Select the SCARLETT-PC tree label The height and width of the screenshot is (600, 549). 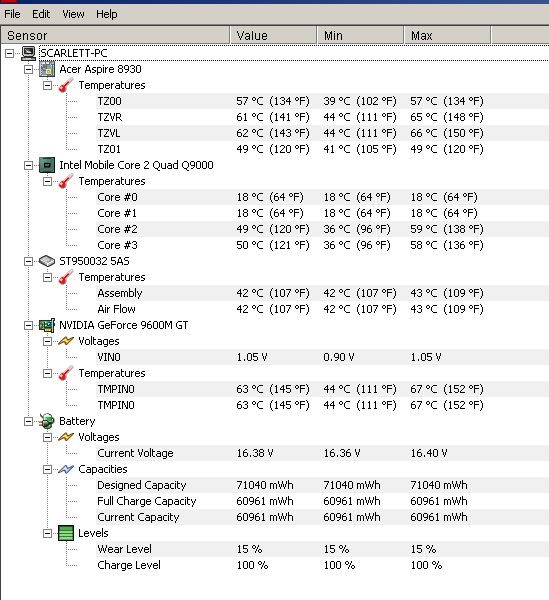[x=73, y=53]
